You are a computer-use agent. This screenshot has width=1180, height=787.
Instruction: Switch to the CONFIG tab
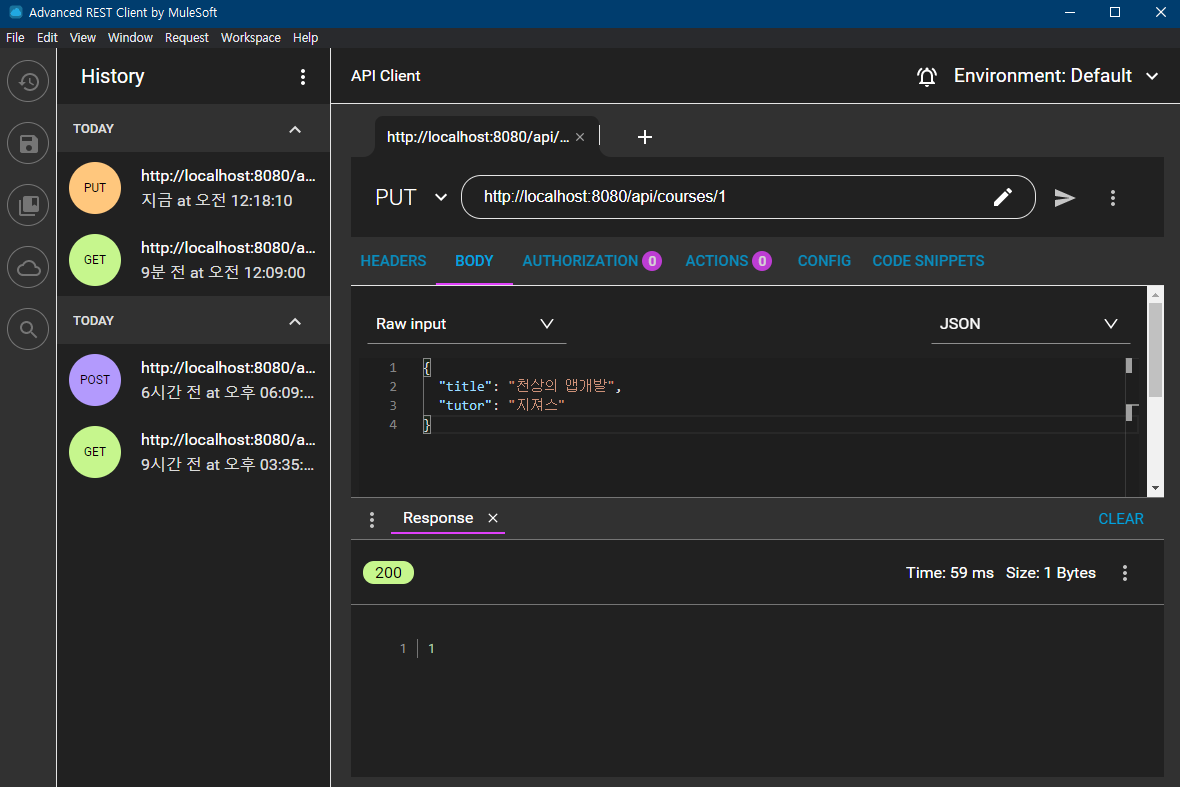coord(824,261)
